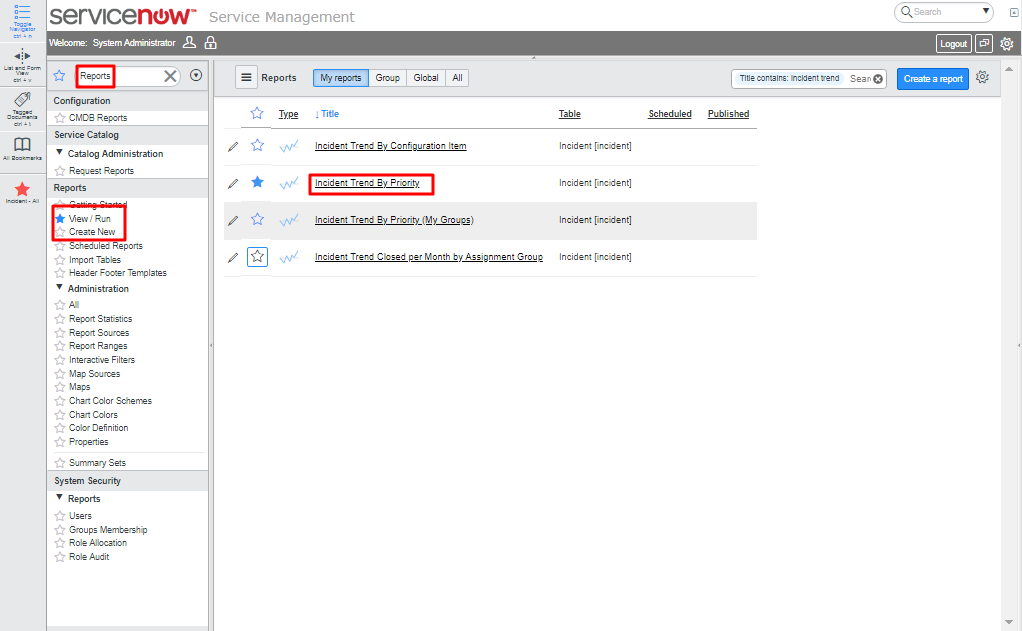
Task: Click the Incident - All red star bookmark
Action: pyautogui.click(x=22, y=189)
